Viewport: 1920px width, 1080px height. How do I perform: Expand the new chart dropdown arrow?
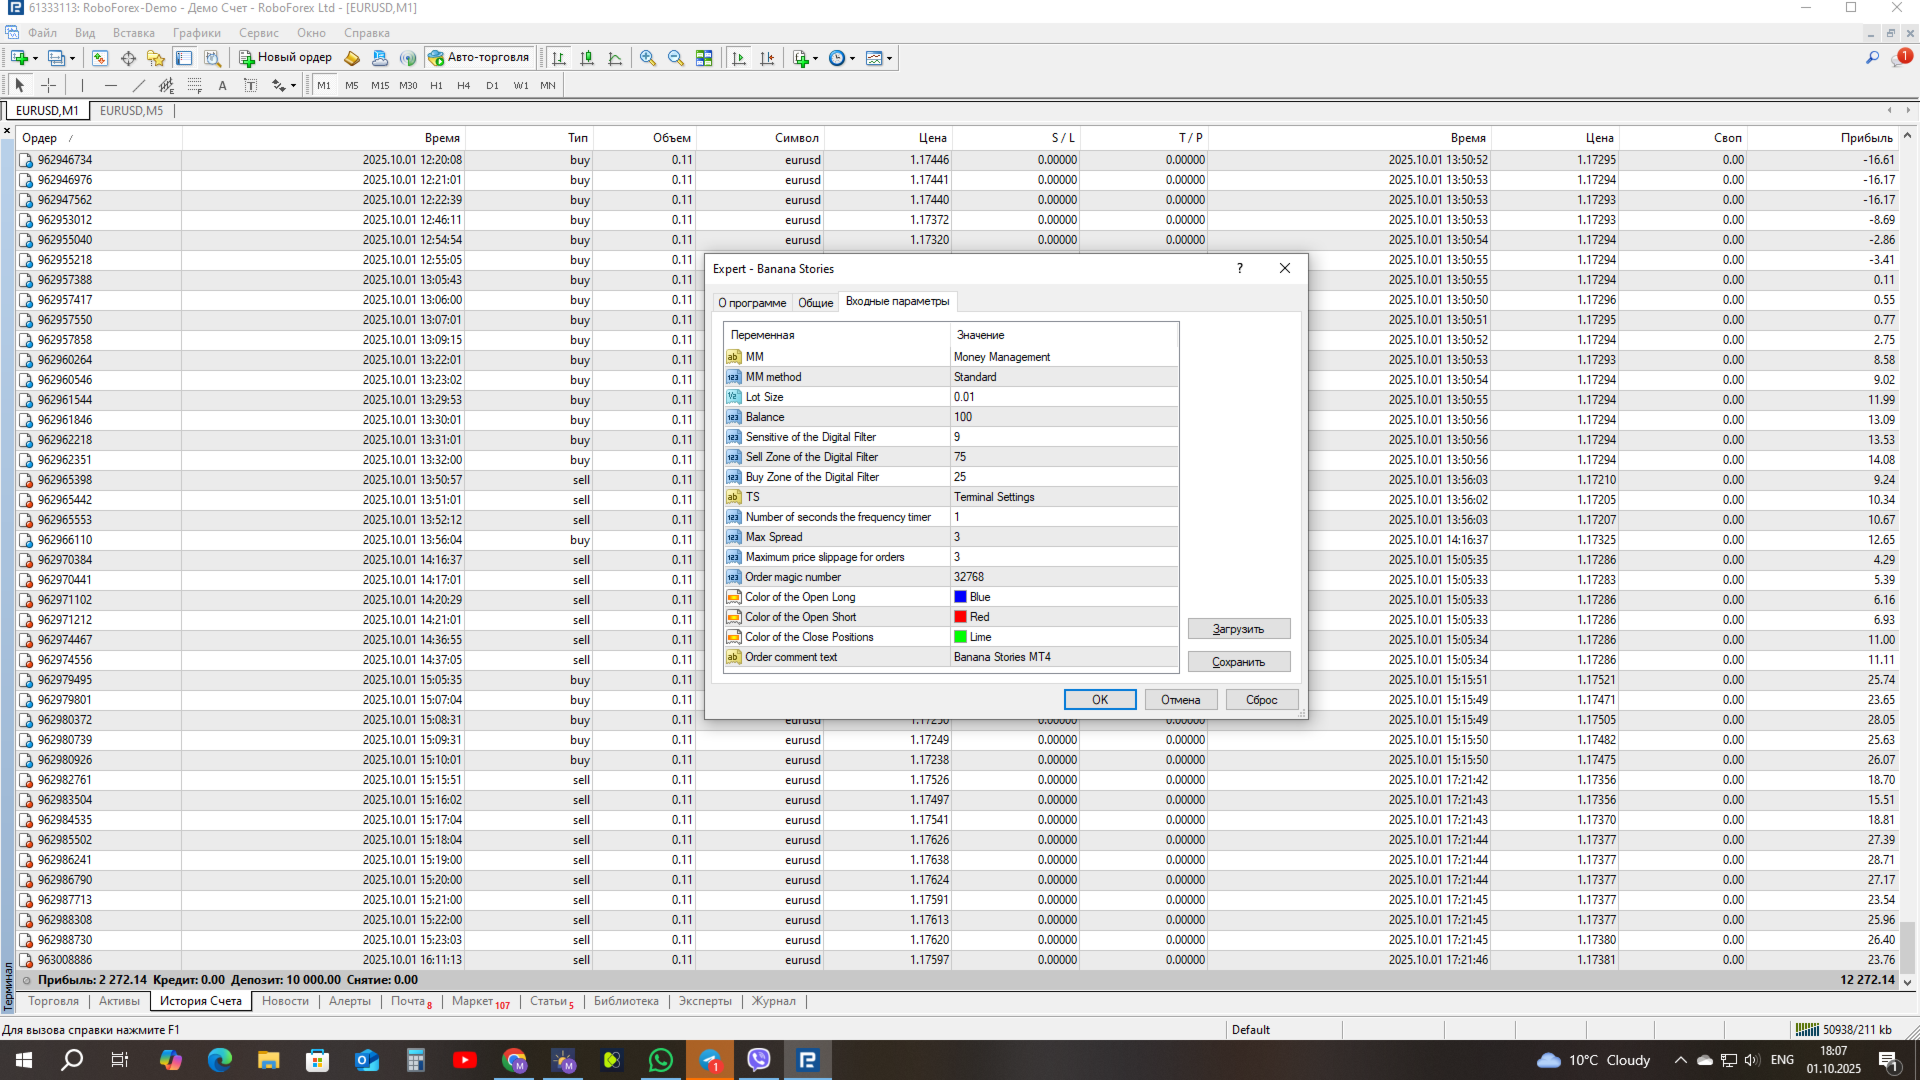(36, 58)
